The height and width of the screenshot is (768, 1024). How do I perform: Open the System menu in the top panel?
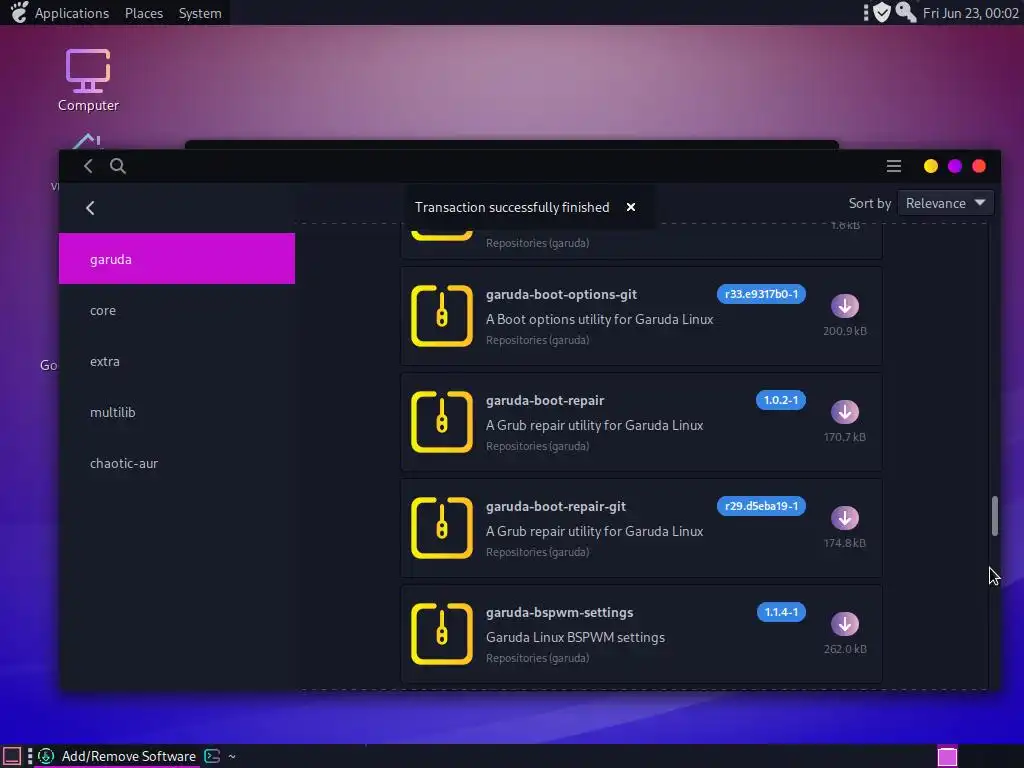(200, 13)
